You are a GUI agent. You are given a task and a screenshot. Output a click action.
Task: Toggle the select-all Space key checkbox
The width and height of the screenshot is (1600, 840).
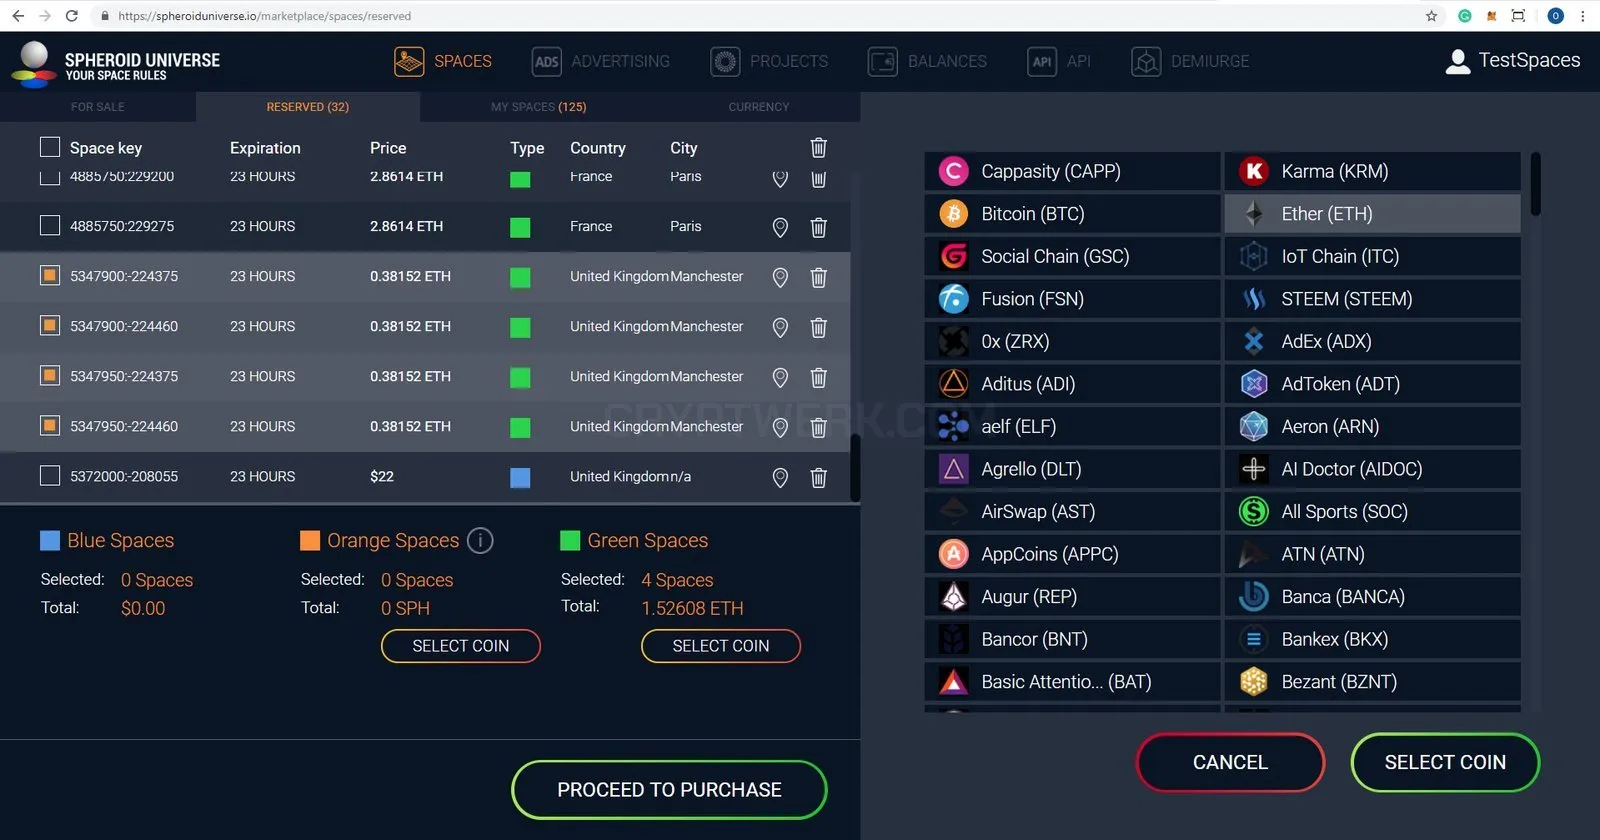point(50,147)
